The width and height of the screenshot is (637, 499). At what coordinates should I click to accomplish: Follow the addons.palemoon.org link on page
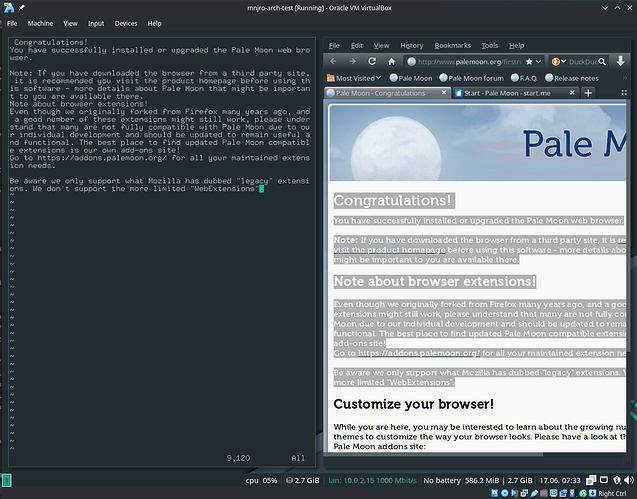(419, 353)
